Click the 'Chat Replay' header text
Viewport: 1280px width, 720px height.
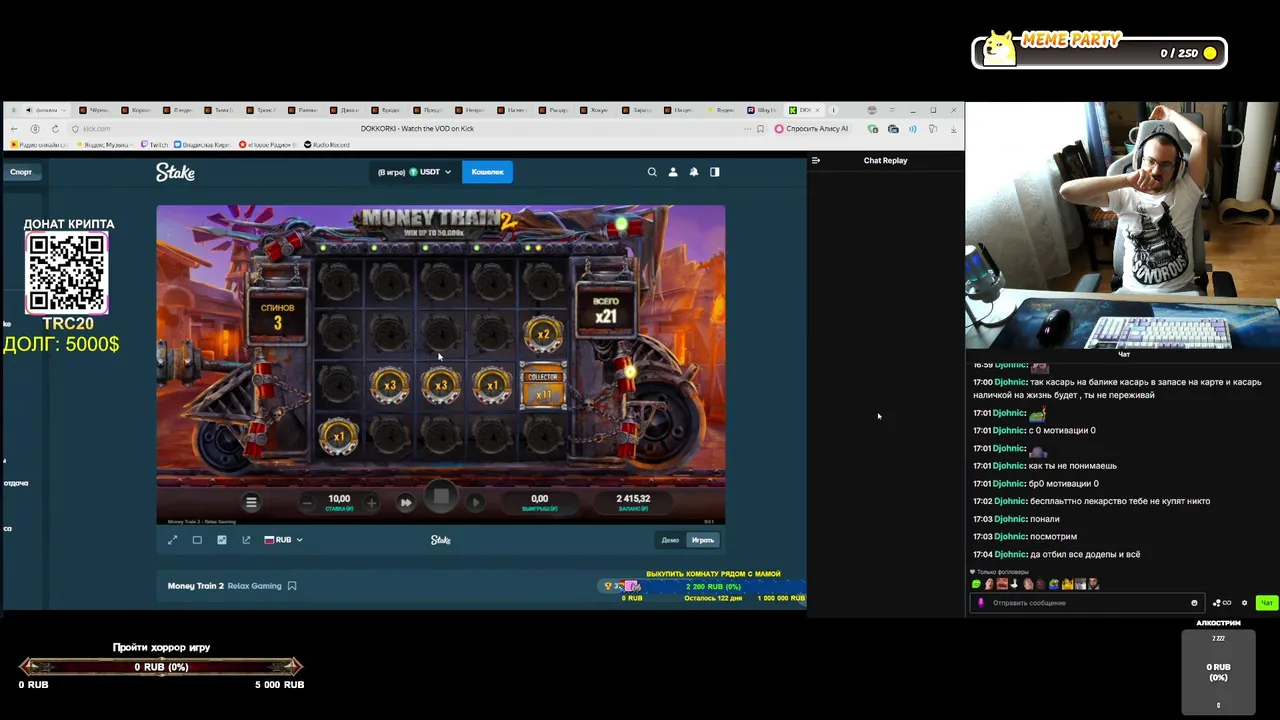[886, 160]
